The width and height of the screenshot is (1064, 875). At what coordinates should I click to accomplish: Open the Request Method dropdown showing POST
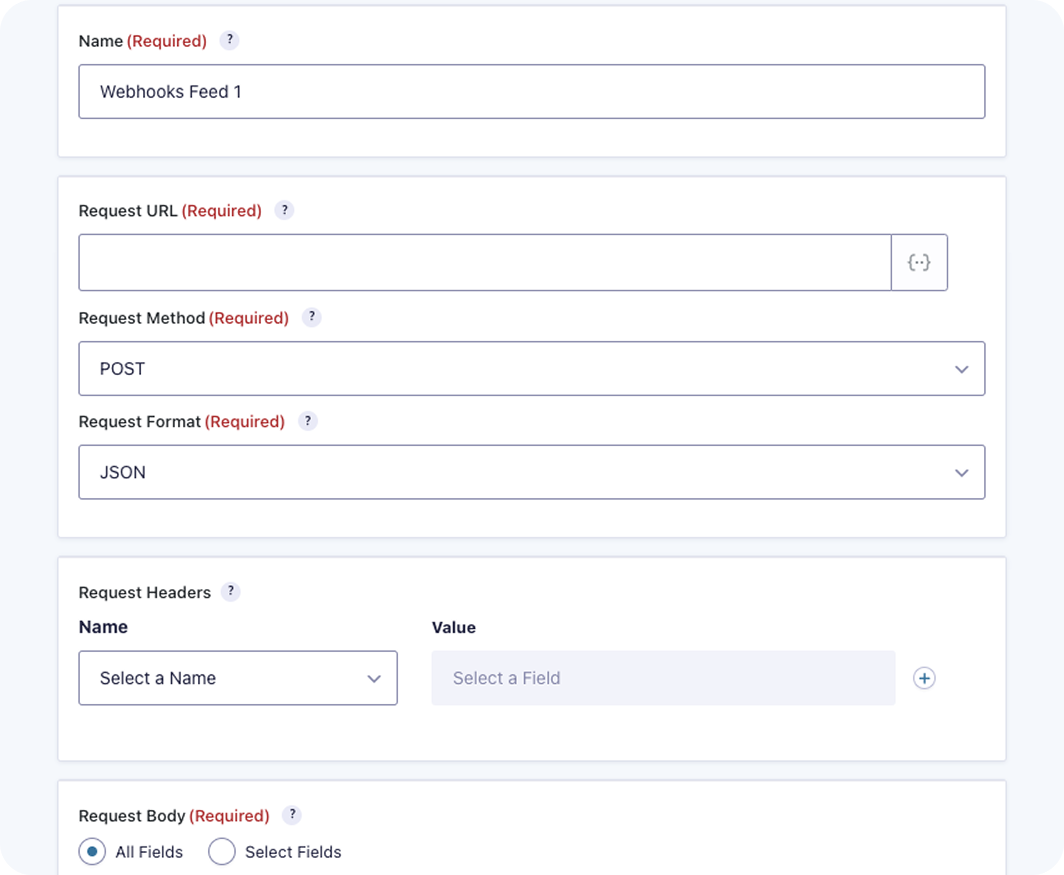point(531,369)
